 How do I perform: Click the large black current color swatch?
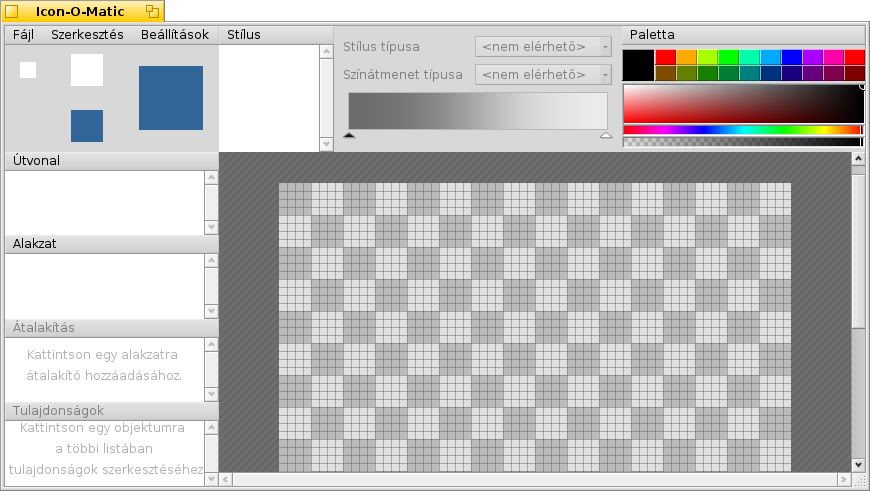[637, 65]
